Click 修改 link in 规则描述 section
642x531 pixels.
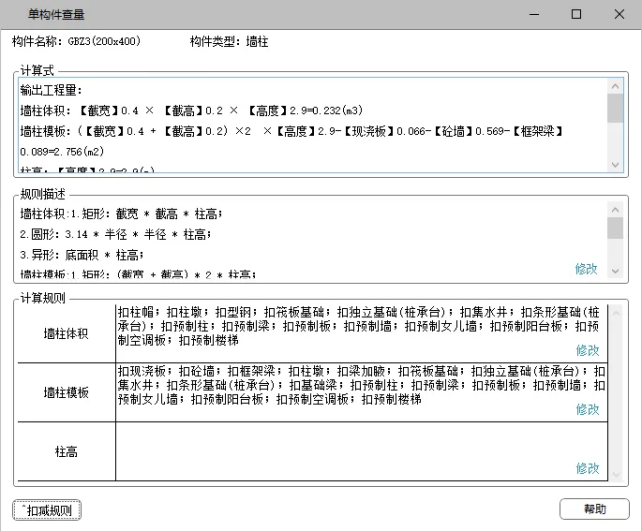(586, 269)
